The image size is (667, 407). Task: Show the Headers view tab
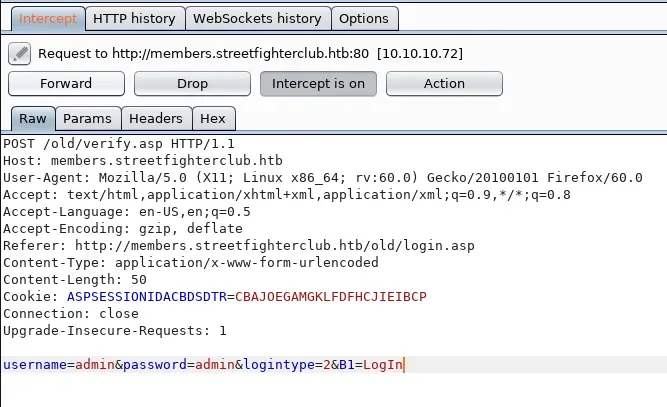tap(156, 119)
